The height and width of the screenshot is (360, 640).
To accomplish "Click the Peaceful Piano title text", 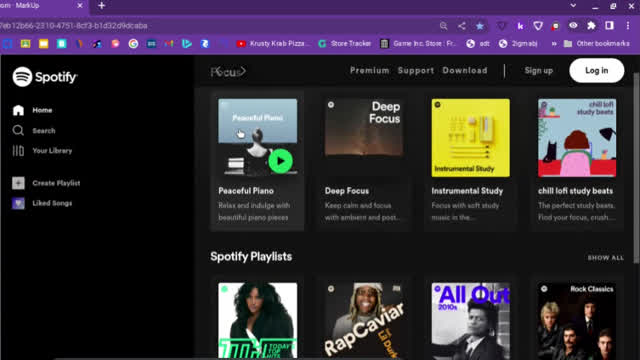I will (246, 191).
